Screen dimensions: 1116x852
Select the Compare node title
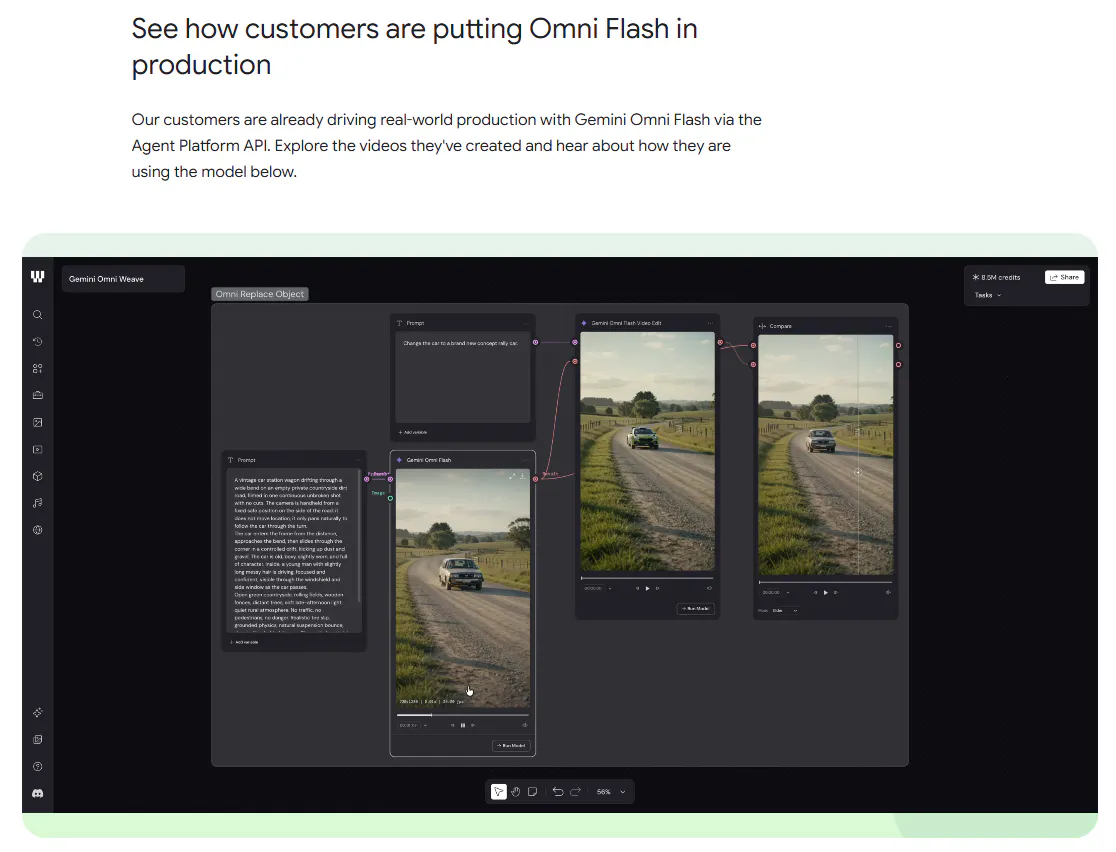781,326
